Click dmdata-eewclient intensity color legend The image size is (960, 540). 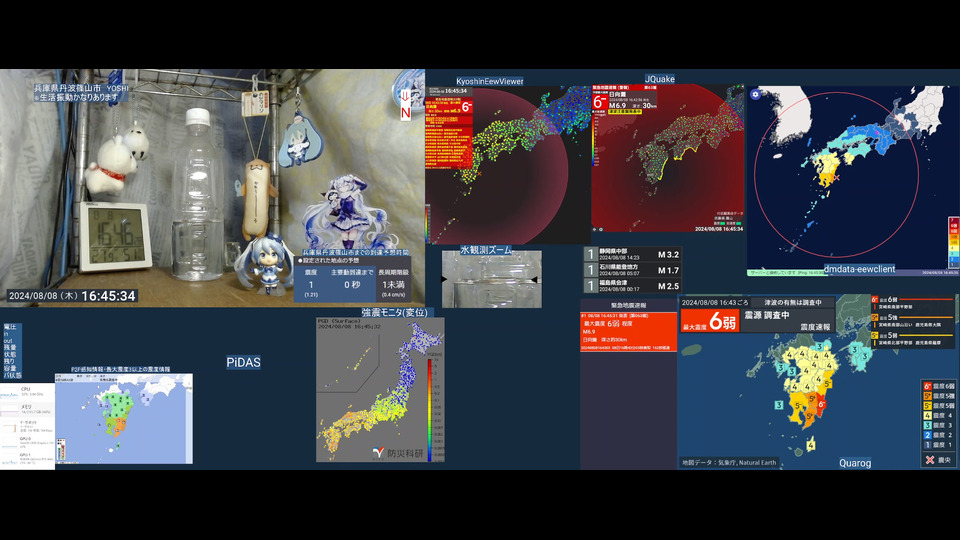click(953, 241)
